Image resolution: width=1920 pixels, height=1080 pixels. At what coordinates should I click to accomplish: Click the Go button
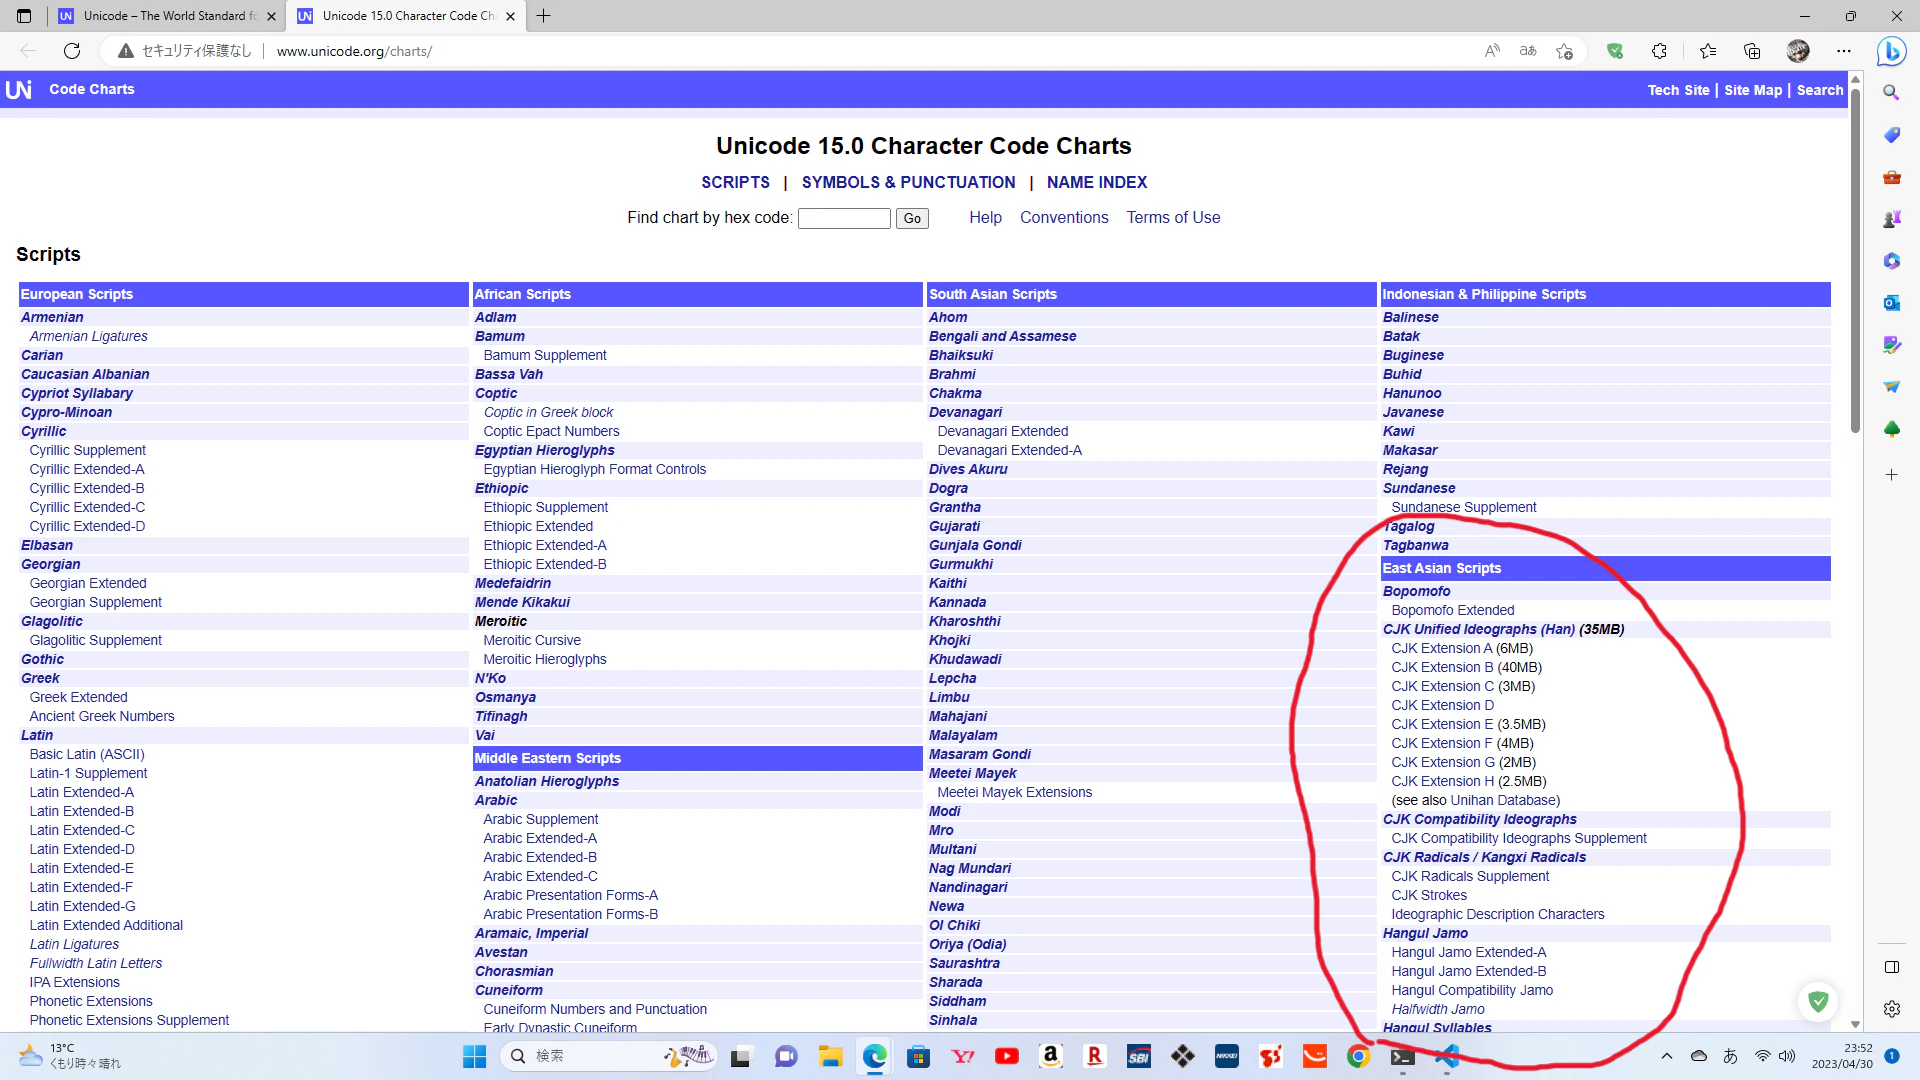[912, 218]
